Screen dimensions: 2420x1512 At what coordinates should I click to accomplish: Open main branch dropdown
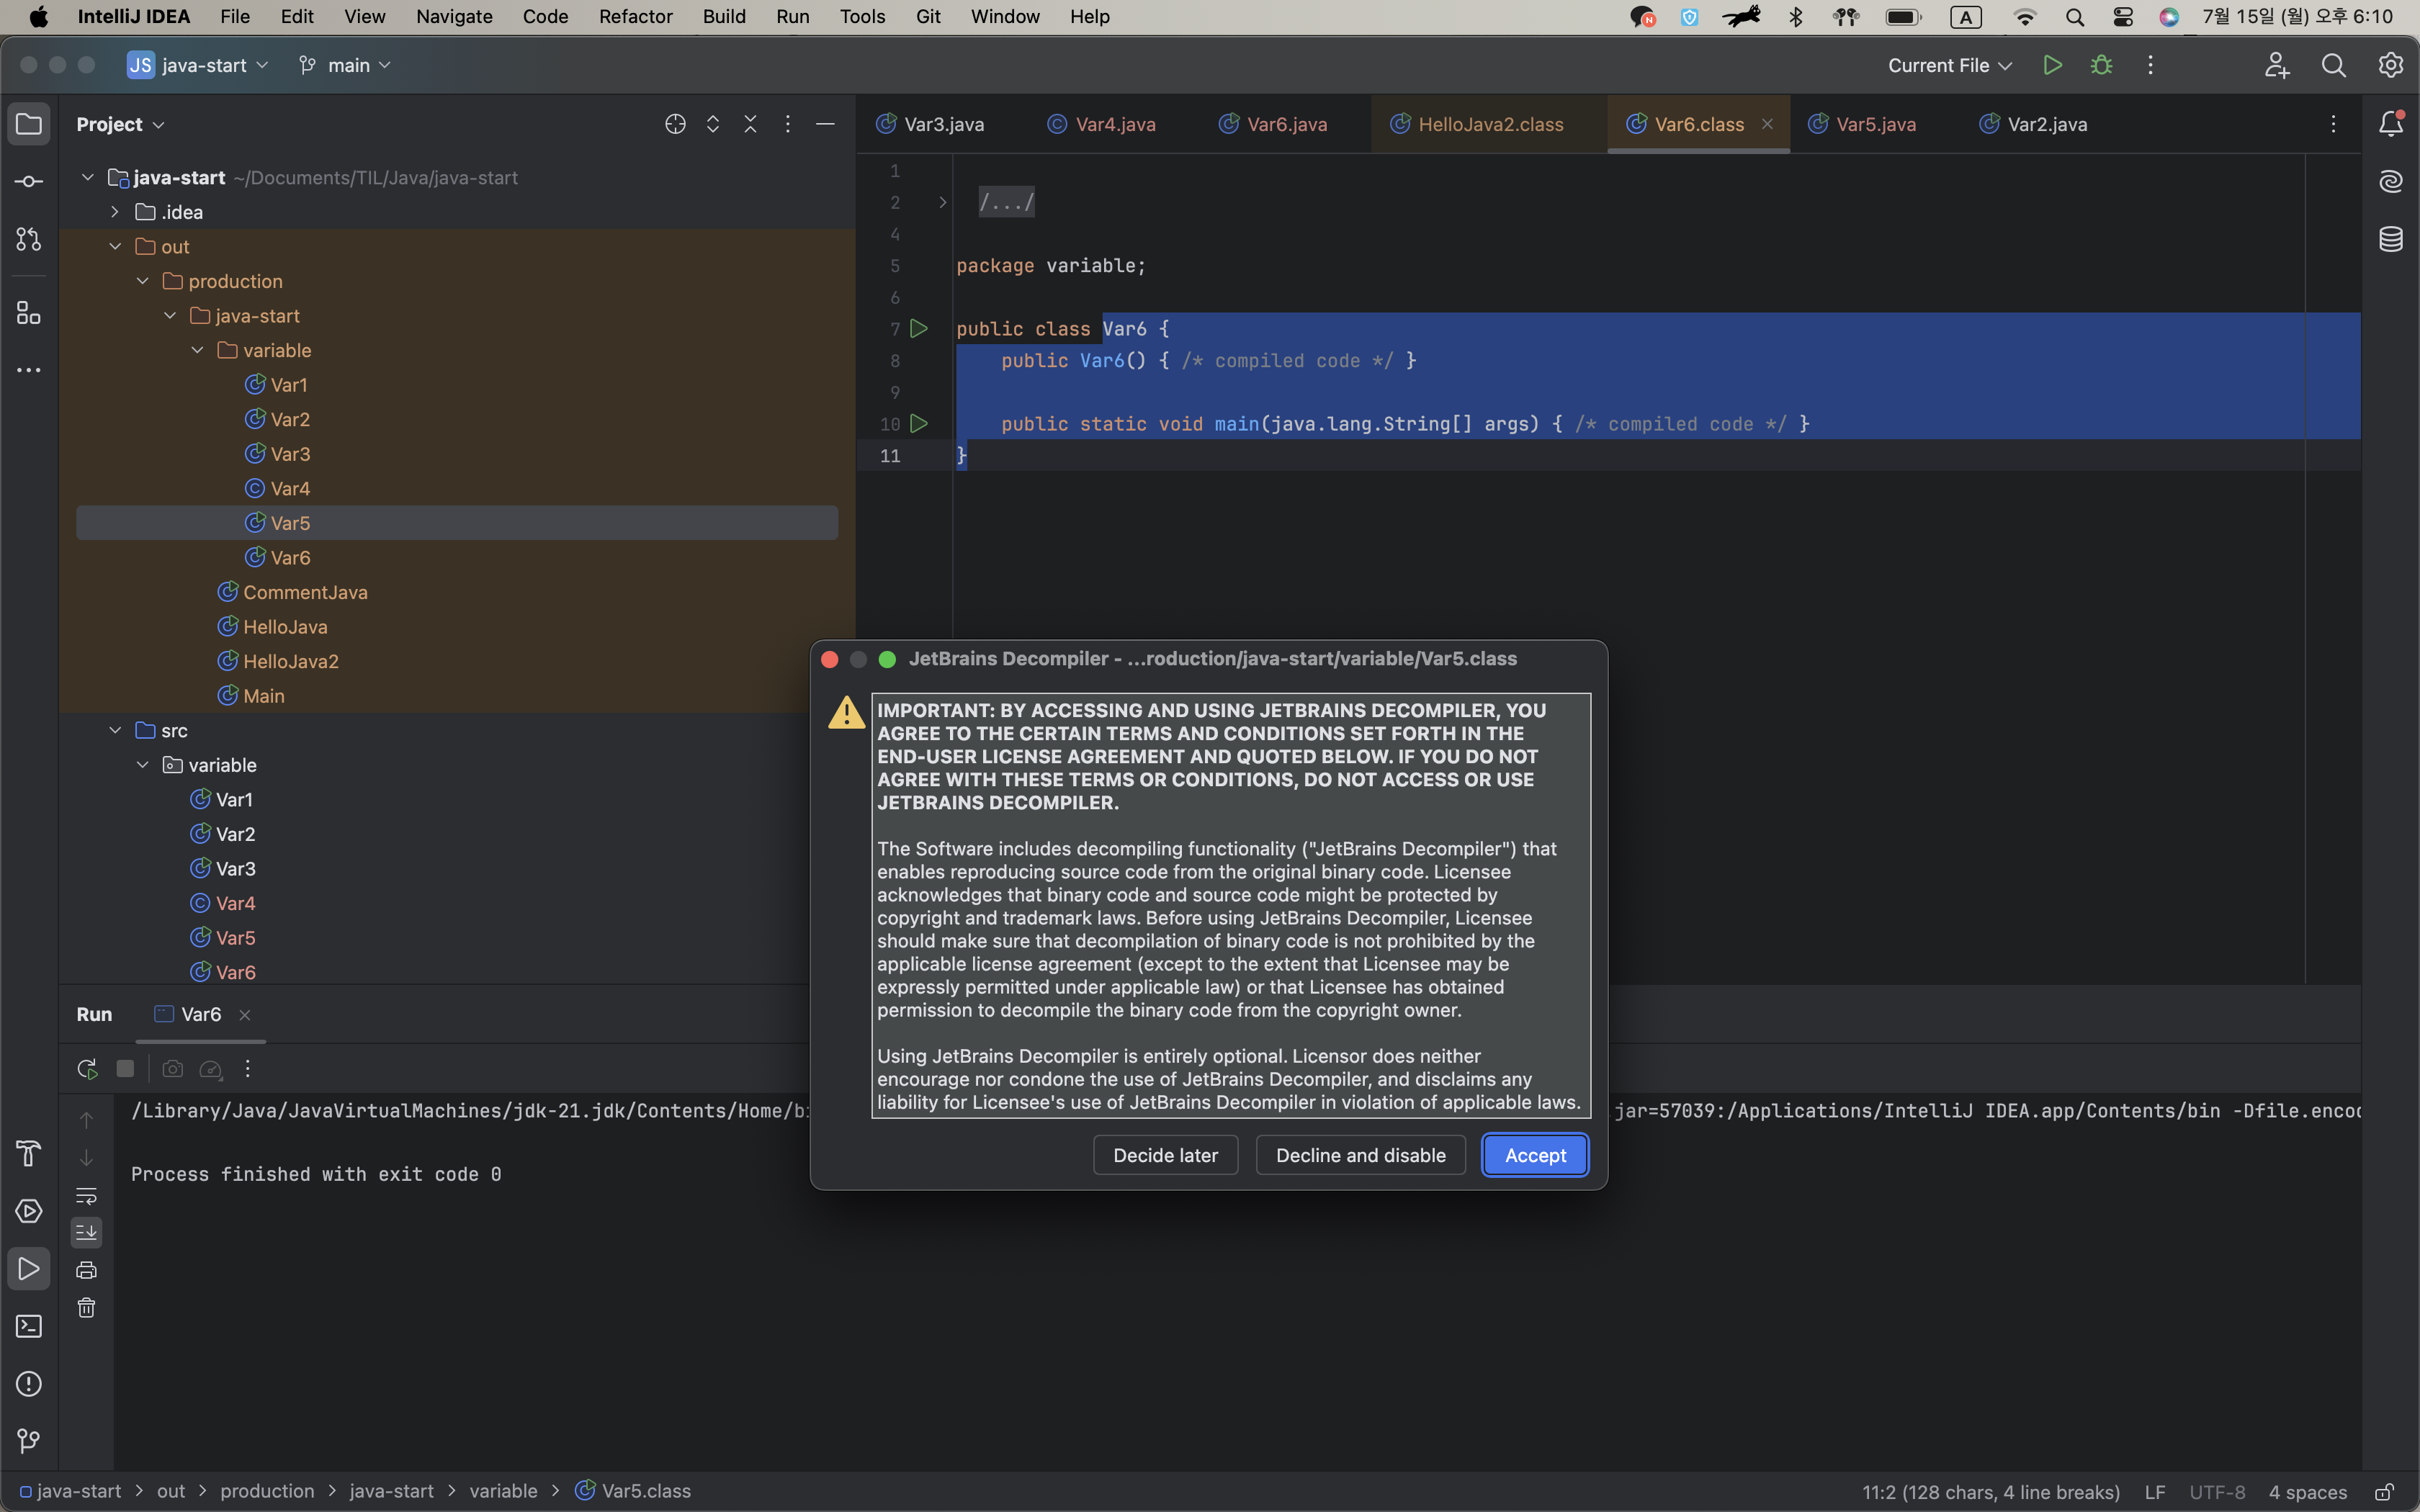345,65
